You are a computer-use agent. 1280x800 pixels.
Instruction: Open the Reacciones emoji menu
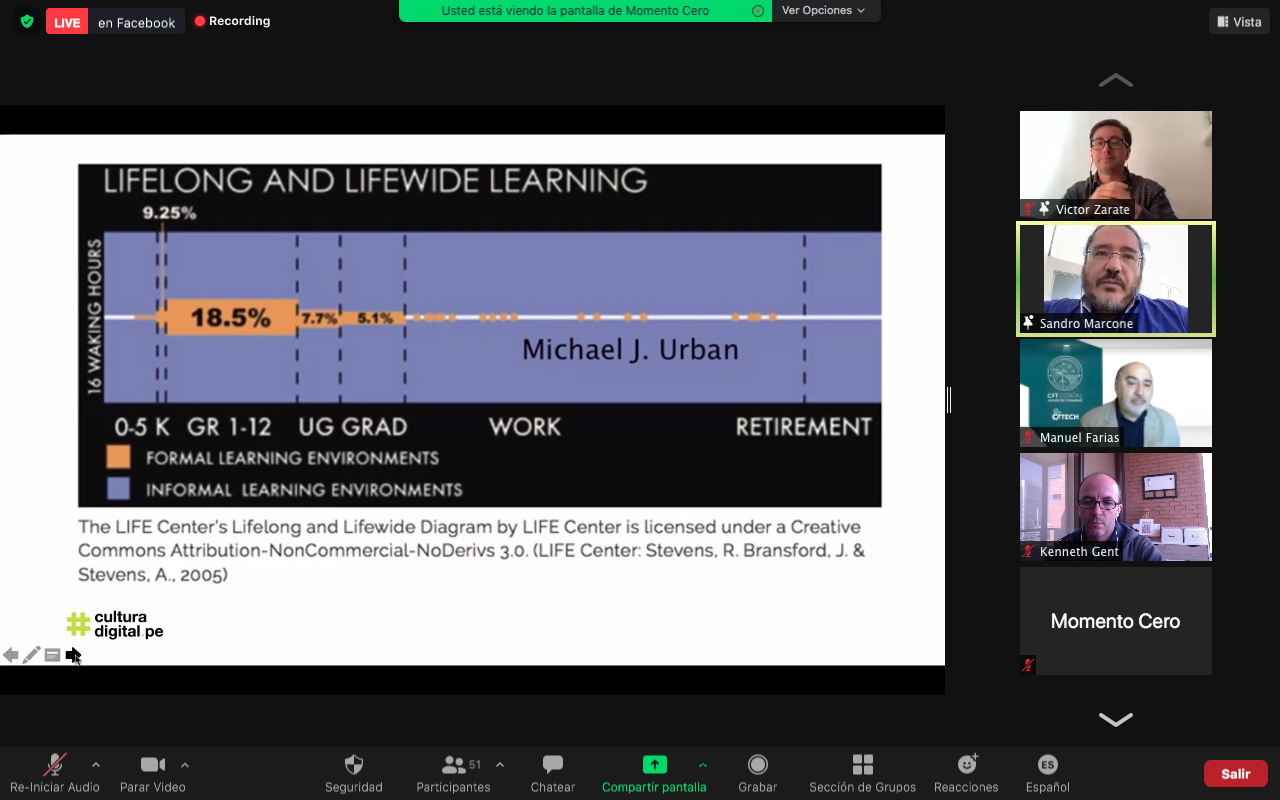pyautogui.click(x=966, y=765)
